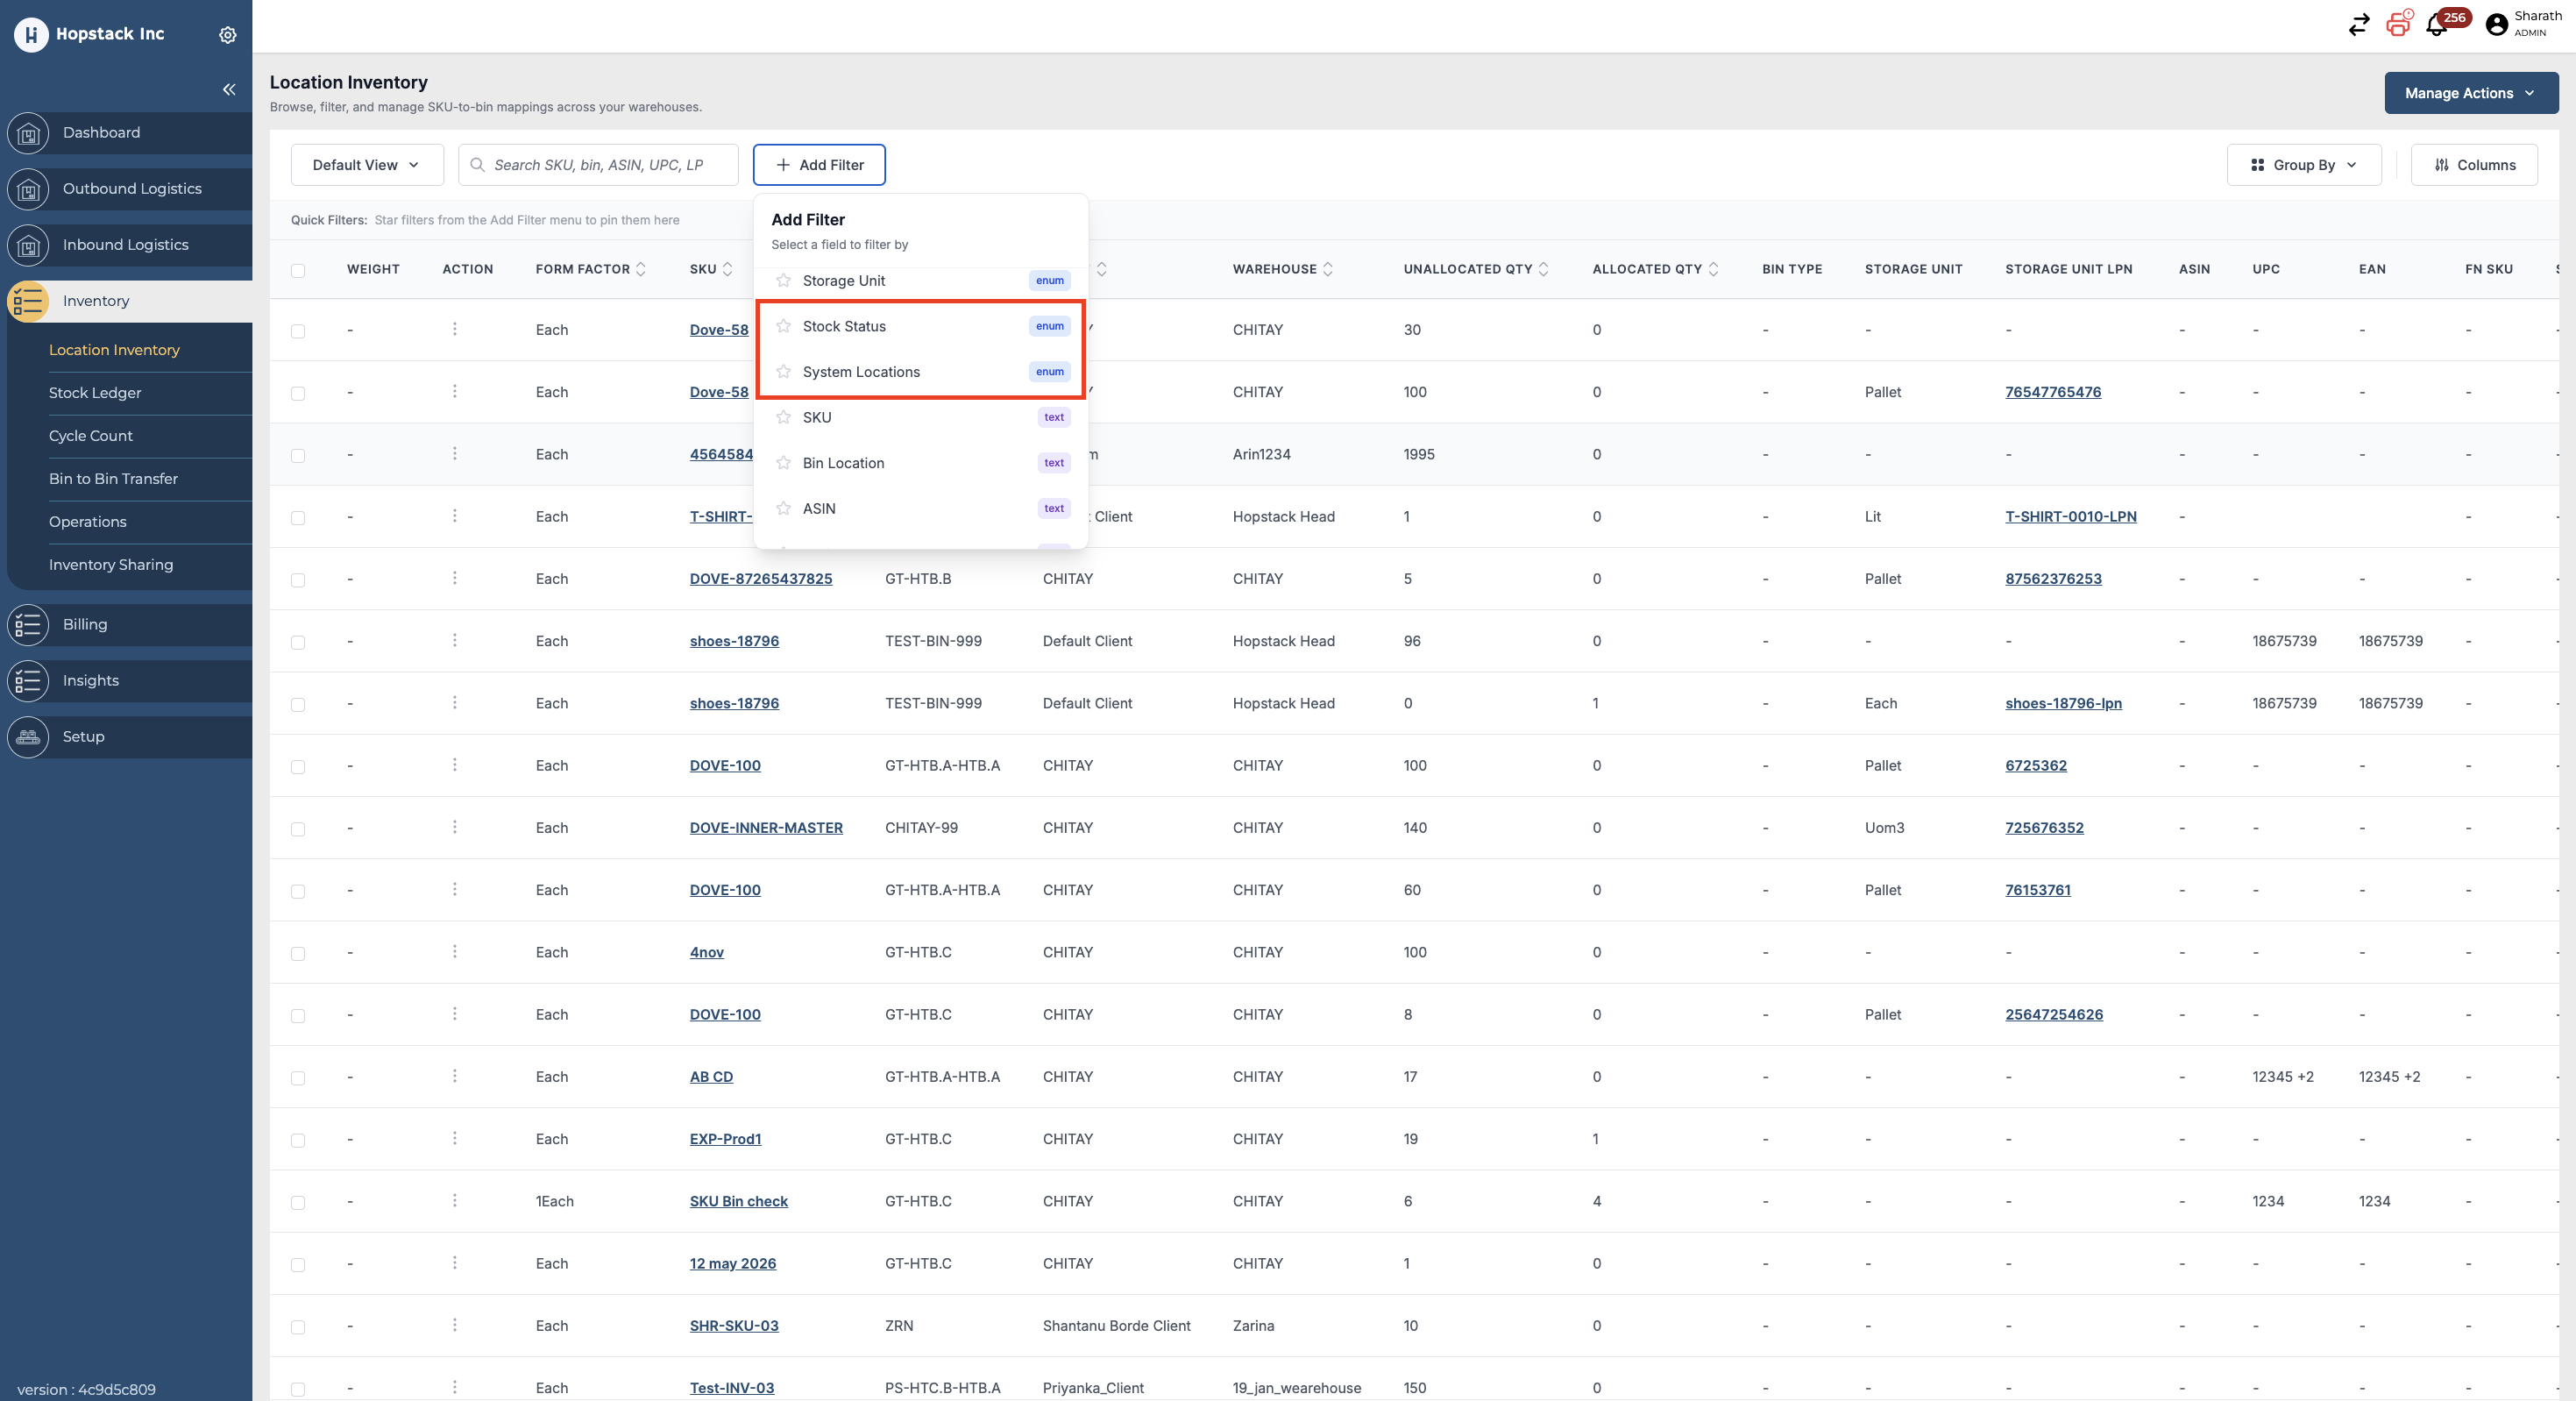Image resolution: width=2576 pixels, height=1401 pixels.
Task: Star the Storage Unit filter
Action: 784,281
